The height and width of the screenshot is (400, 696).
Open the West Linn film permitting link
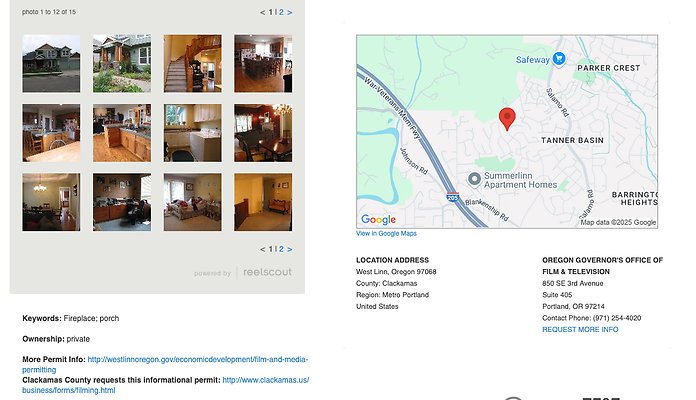[165, 364]
